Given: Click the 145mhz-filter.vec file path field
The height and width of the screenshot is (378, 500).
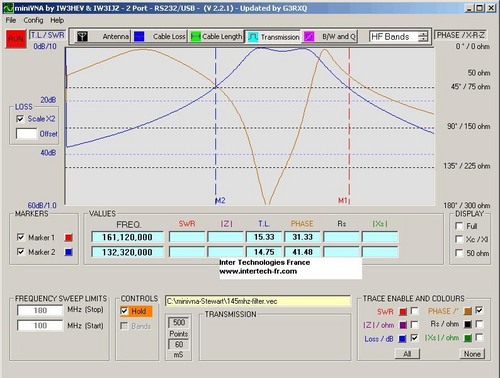Looking at the screenshot, I should 258,301.
